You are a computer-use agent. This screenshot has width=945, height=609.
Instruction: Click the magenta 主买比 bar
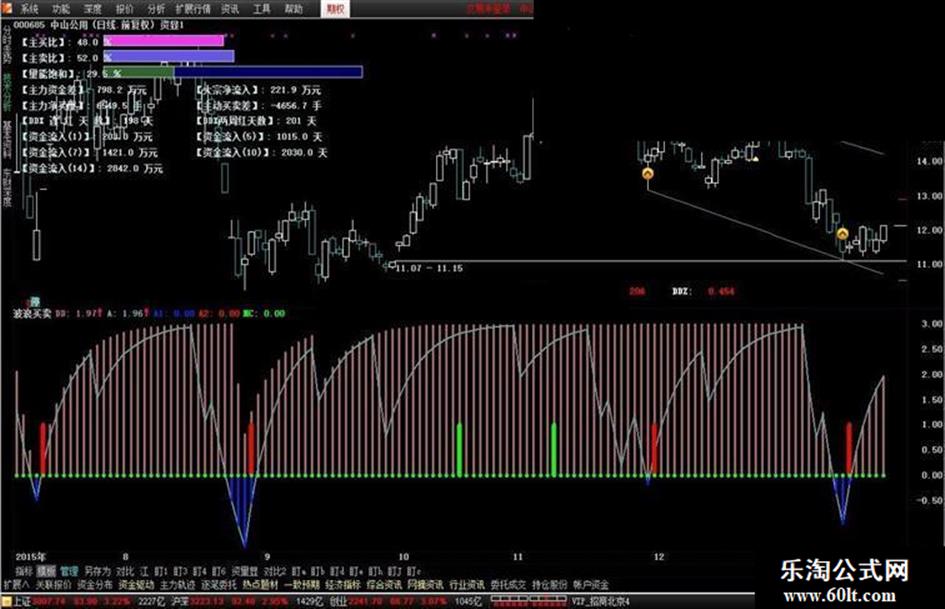point(164,40)
